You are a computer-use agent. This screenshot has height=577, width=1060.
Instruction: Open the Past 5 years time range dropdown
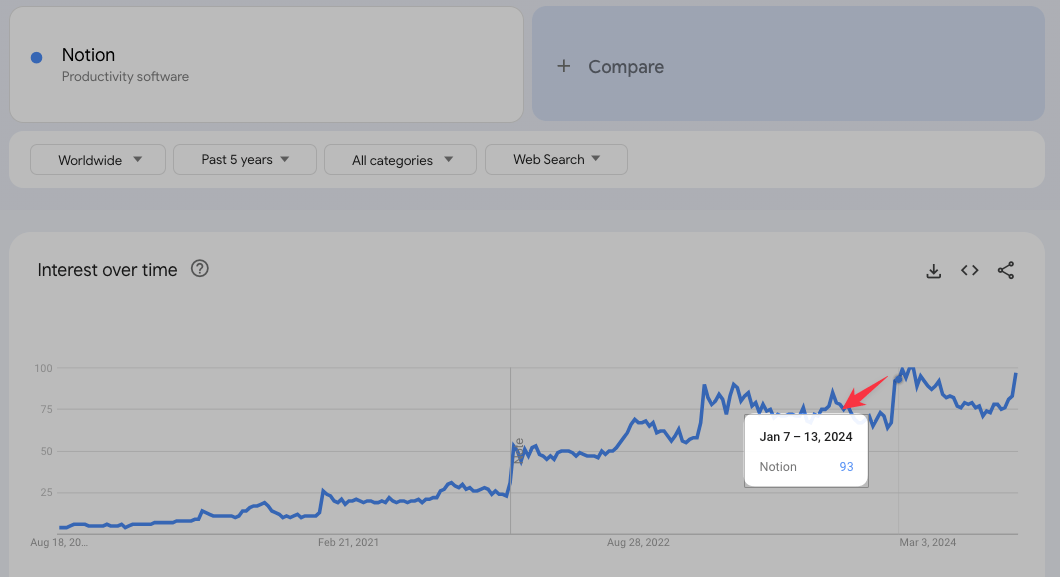[x=244, y=159]
